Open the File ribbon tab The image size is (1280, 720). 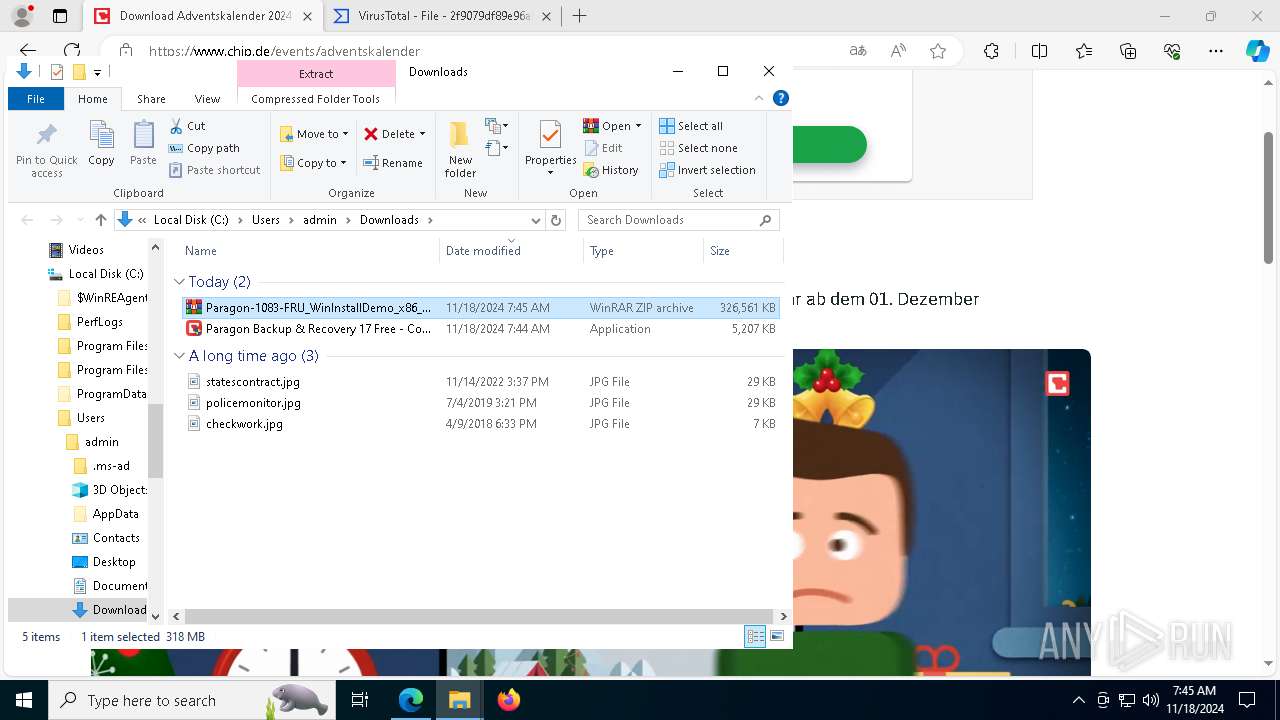pyautogui.click(x=36, y=99)
